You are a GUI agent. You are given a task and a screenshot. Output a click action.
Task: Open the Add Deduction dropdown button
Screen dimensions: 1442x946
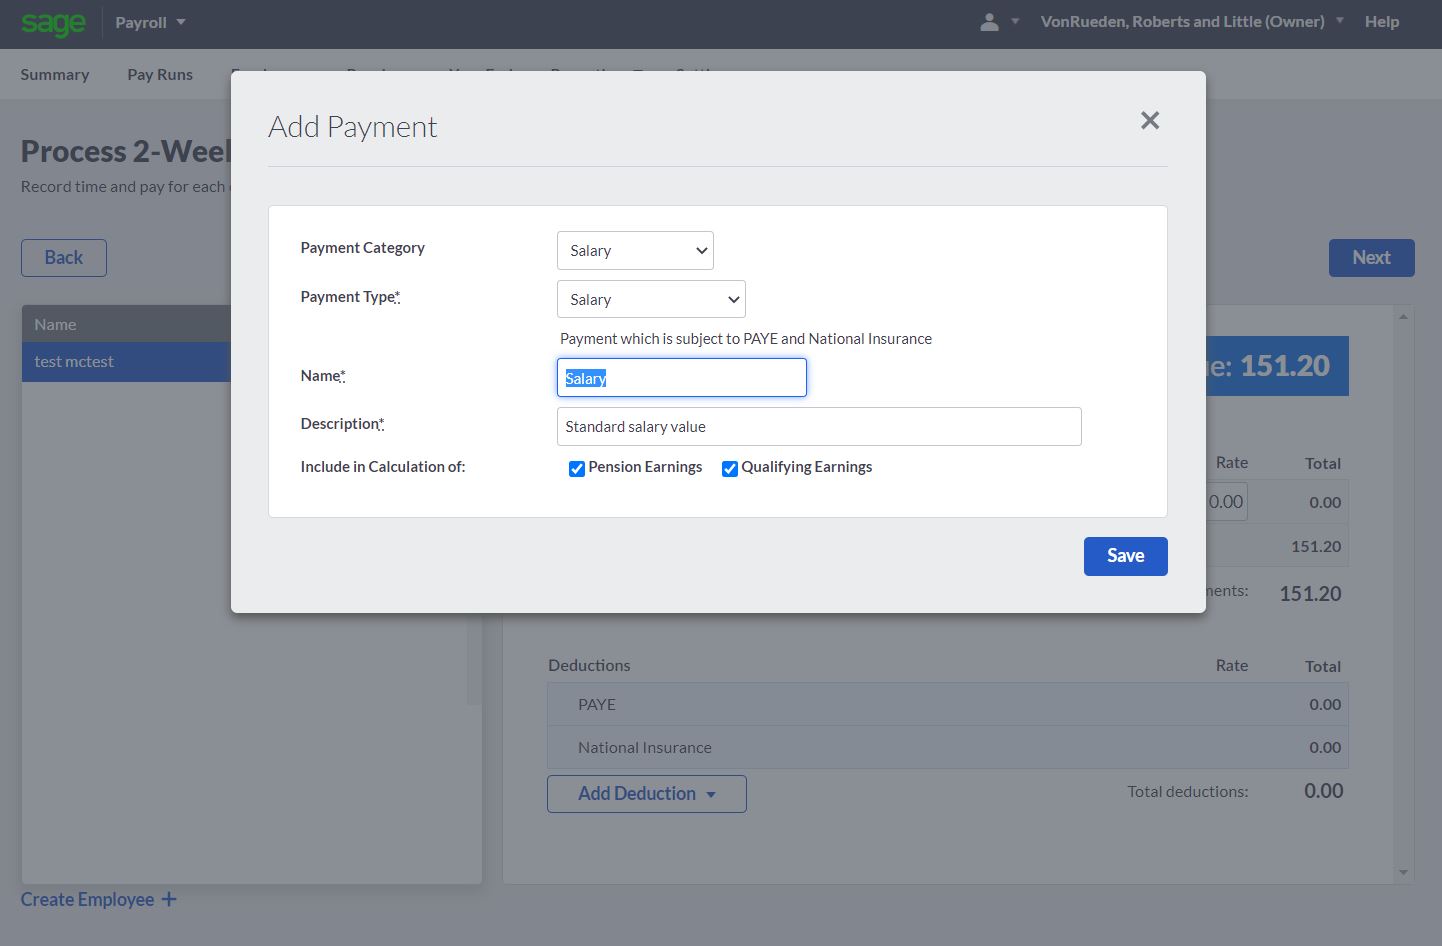tap(646, 794)
